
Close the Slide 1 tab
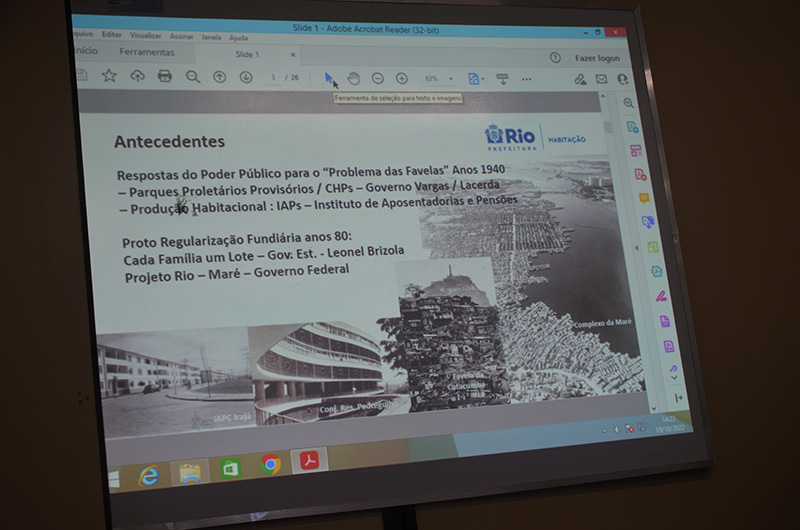pos(293,55)
